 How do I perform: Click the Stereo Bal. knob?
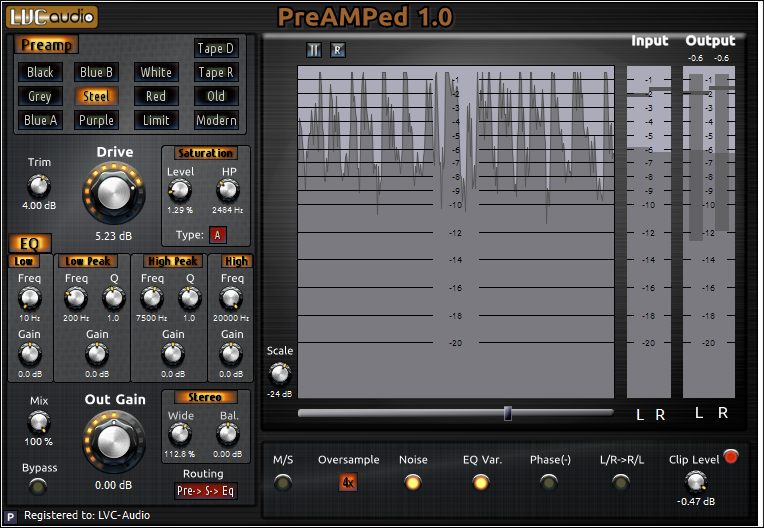coord(228,434)
